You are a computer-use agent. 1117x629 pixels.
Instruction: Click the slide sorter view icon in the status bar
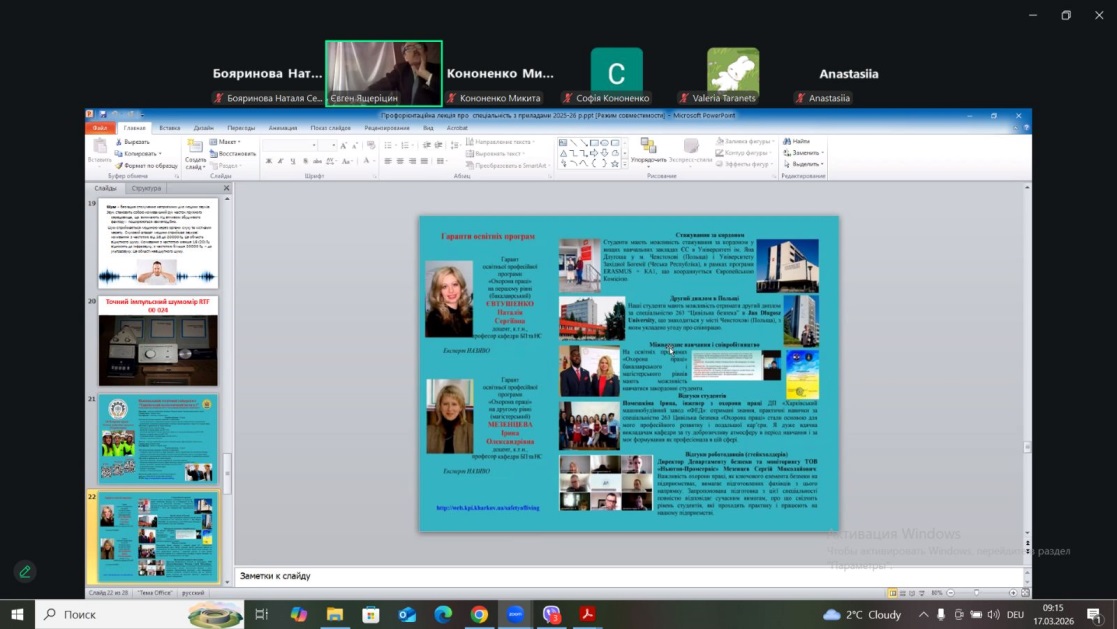[903, 593]
